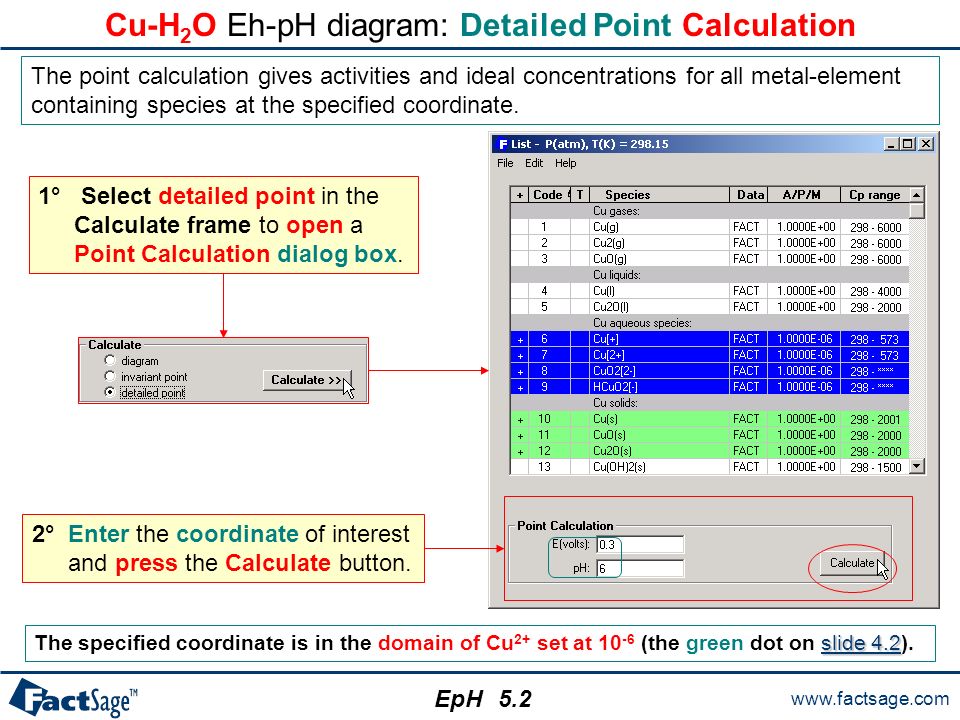Toggle the + mark for HCuO2[-] row
The image size is (960, 720).
tap(520, 387)
